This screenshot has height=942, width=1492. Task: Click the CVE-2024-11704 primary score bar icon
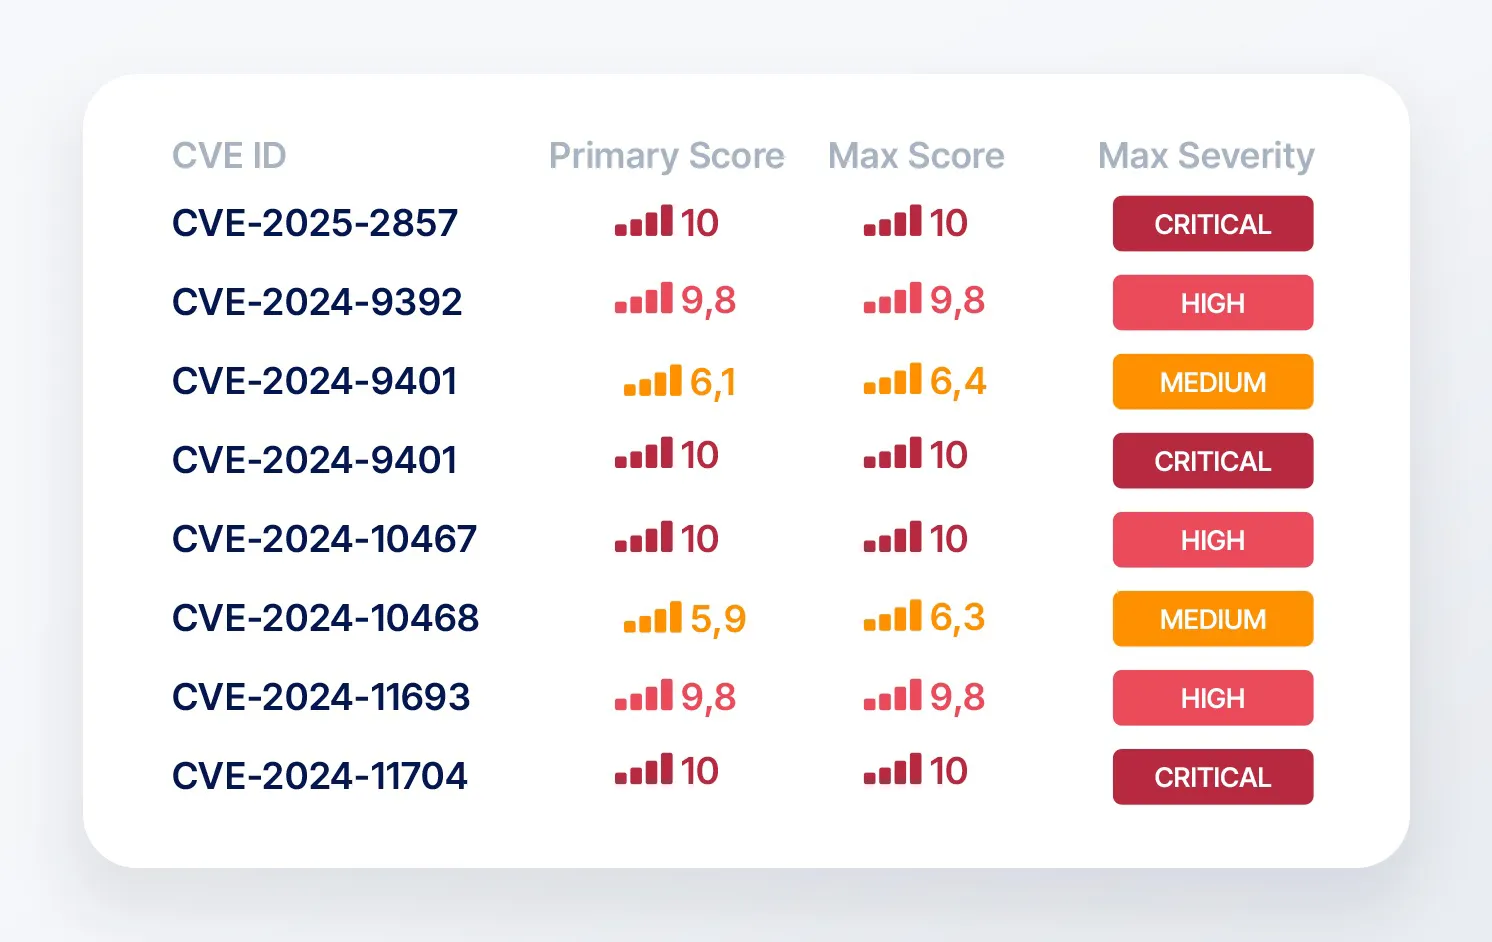(644, 769)
